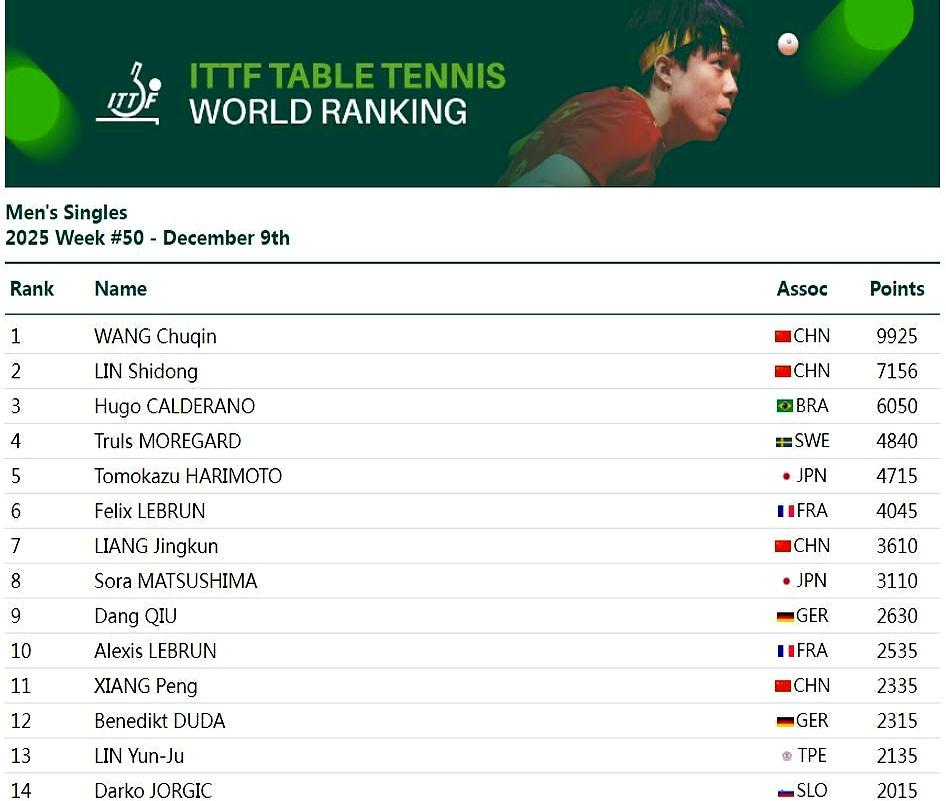The width and height of the screenshot is (946, 801).
Task: Click Slovenia flag beside Darko JORGIC
Action: tap(786, 792)
